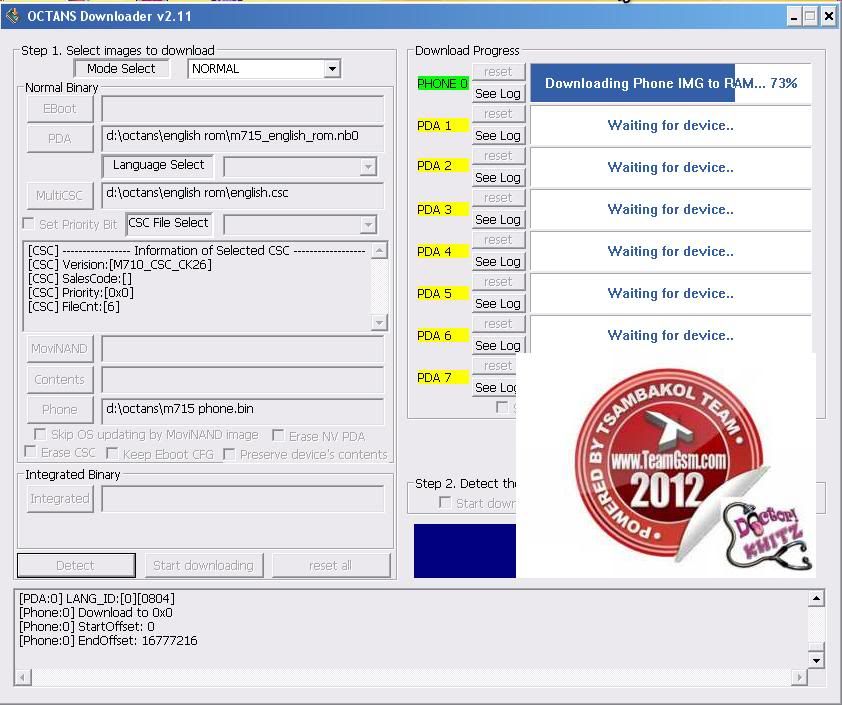Open See Log for PDA 1

[498, 136]
